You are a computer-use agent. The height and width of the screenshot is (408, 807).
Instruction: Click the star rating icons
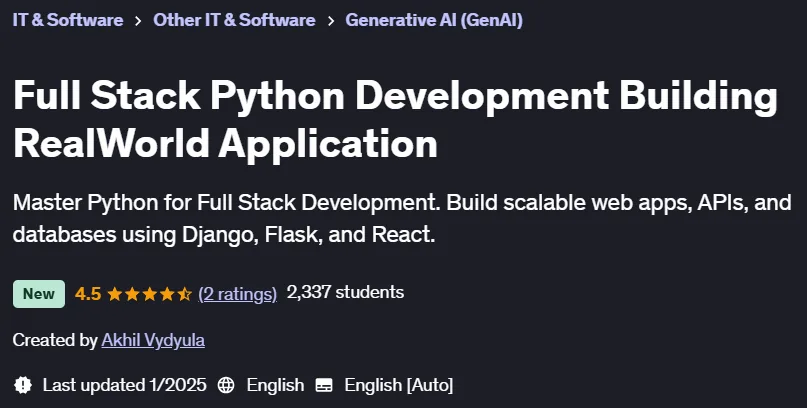(x=149, y=294)
